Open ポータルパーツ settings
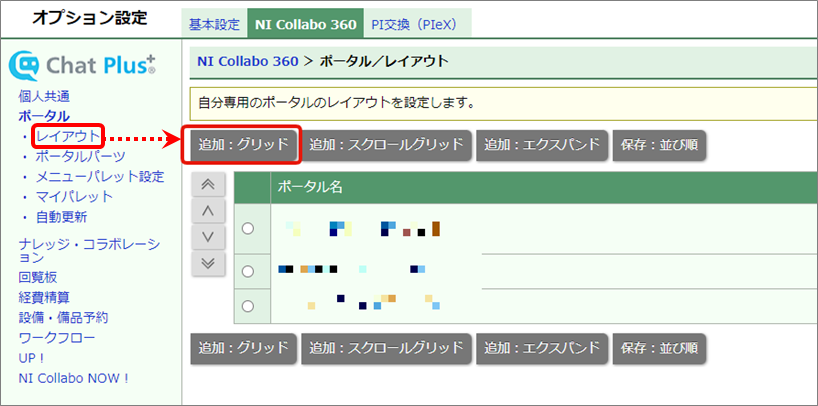 point(80,156)
